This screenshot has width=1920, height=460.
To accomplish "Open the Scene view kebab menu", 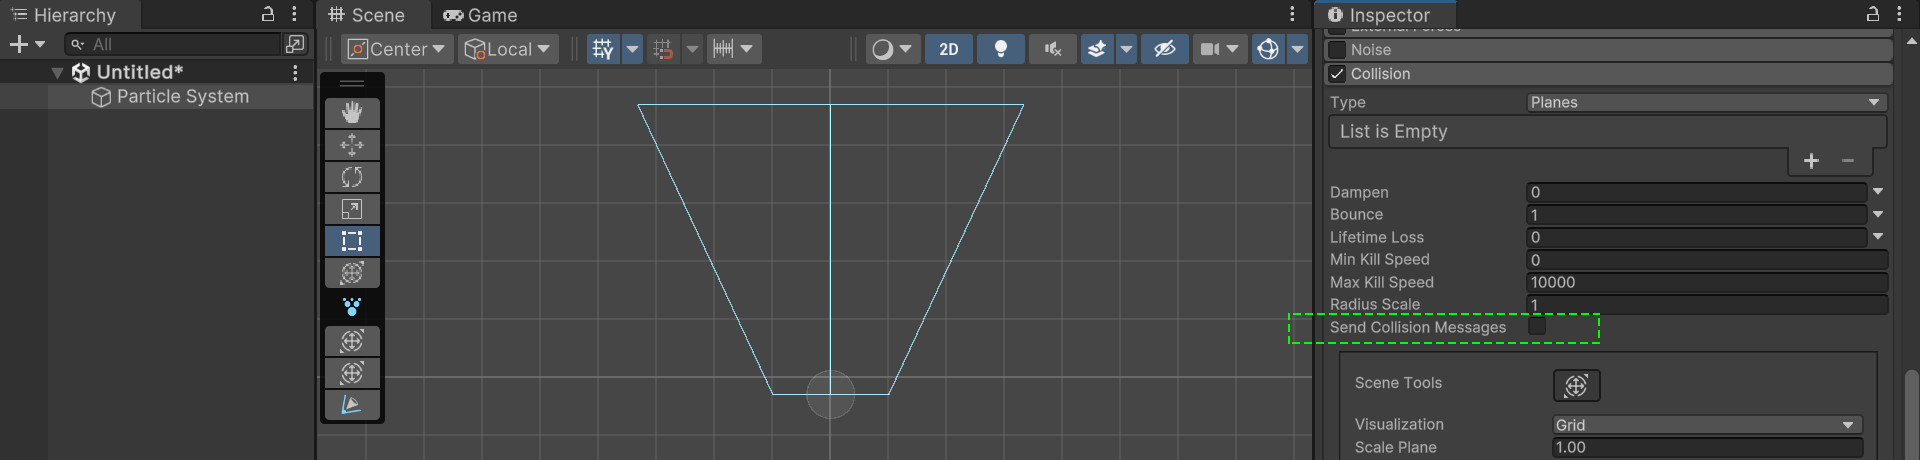I will (x=1292, y=14).
